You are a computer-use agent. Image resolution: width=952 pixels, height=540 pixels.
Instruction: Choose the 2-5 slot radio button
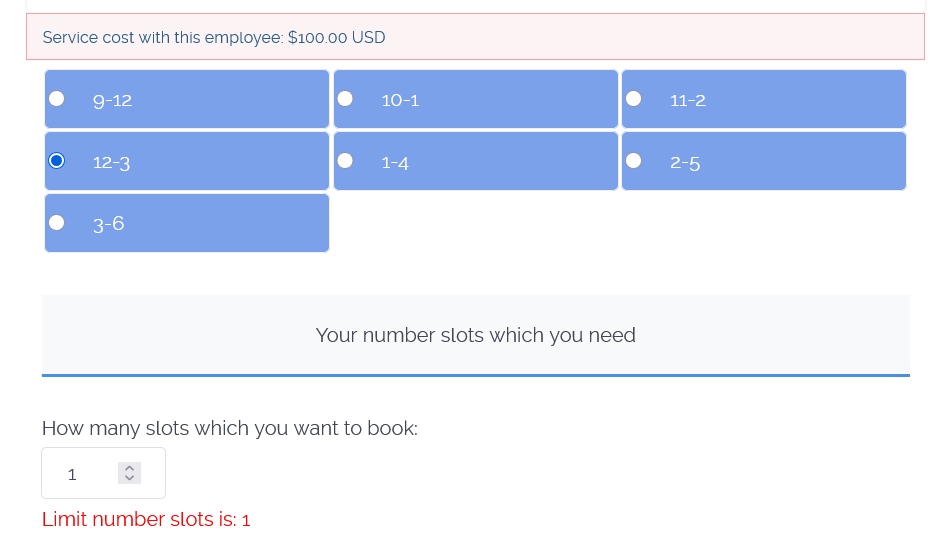tap(633, 160)
